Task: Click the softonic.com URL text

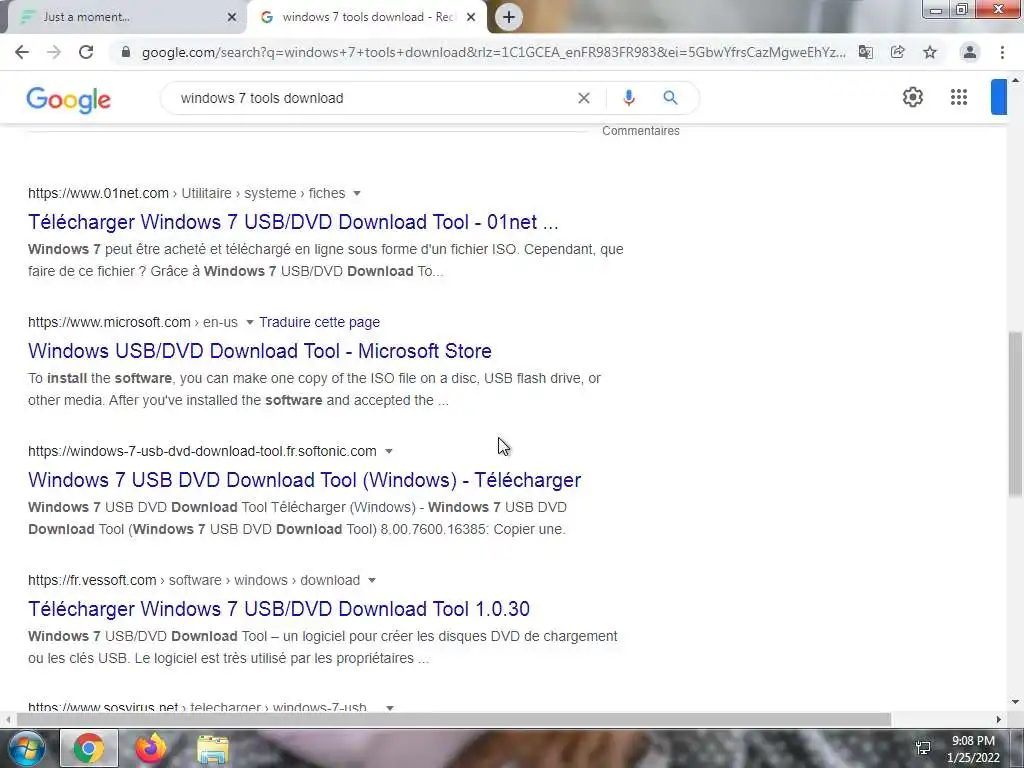Action: click(x=202, y=451)
